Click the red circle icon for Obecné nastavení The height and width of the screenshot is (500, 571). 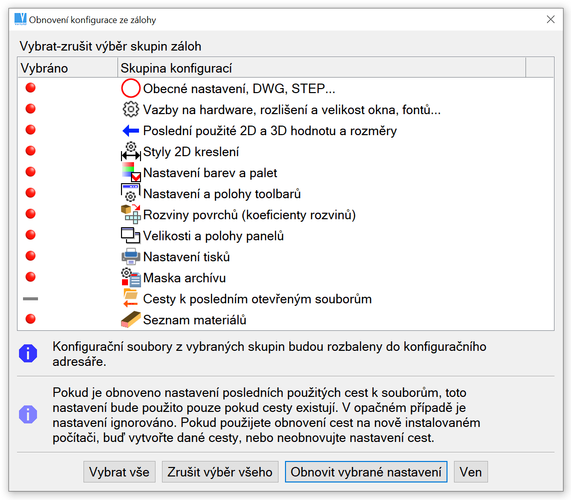click(131, 88)
